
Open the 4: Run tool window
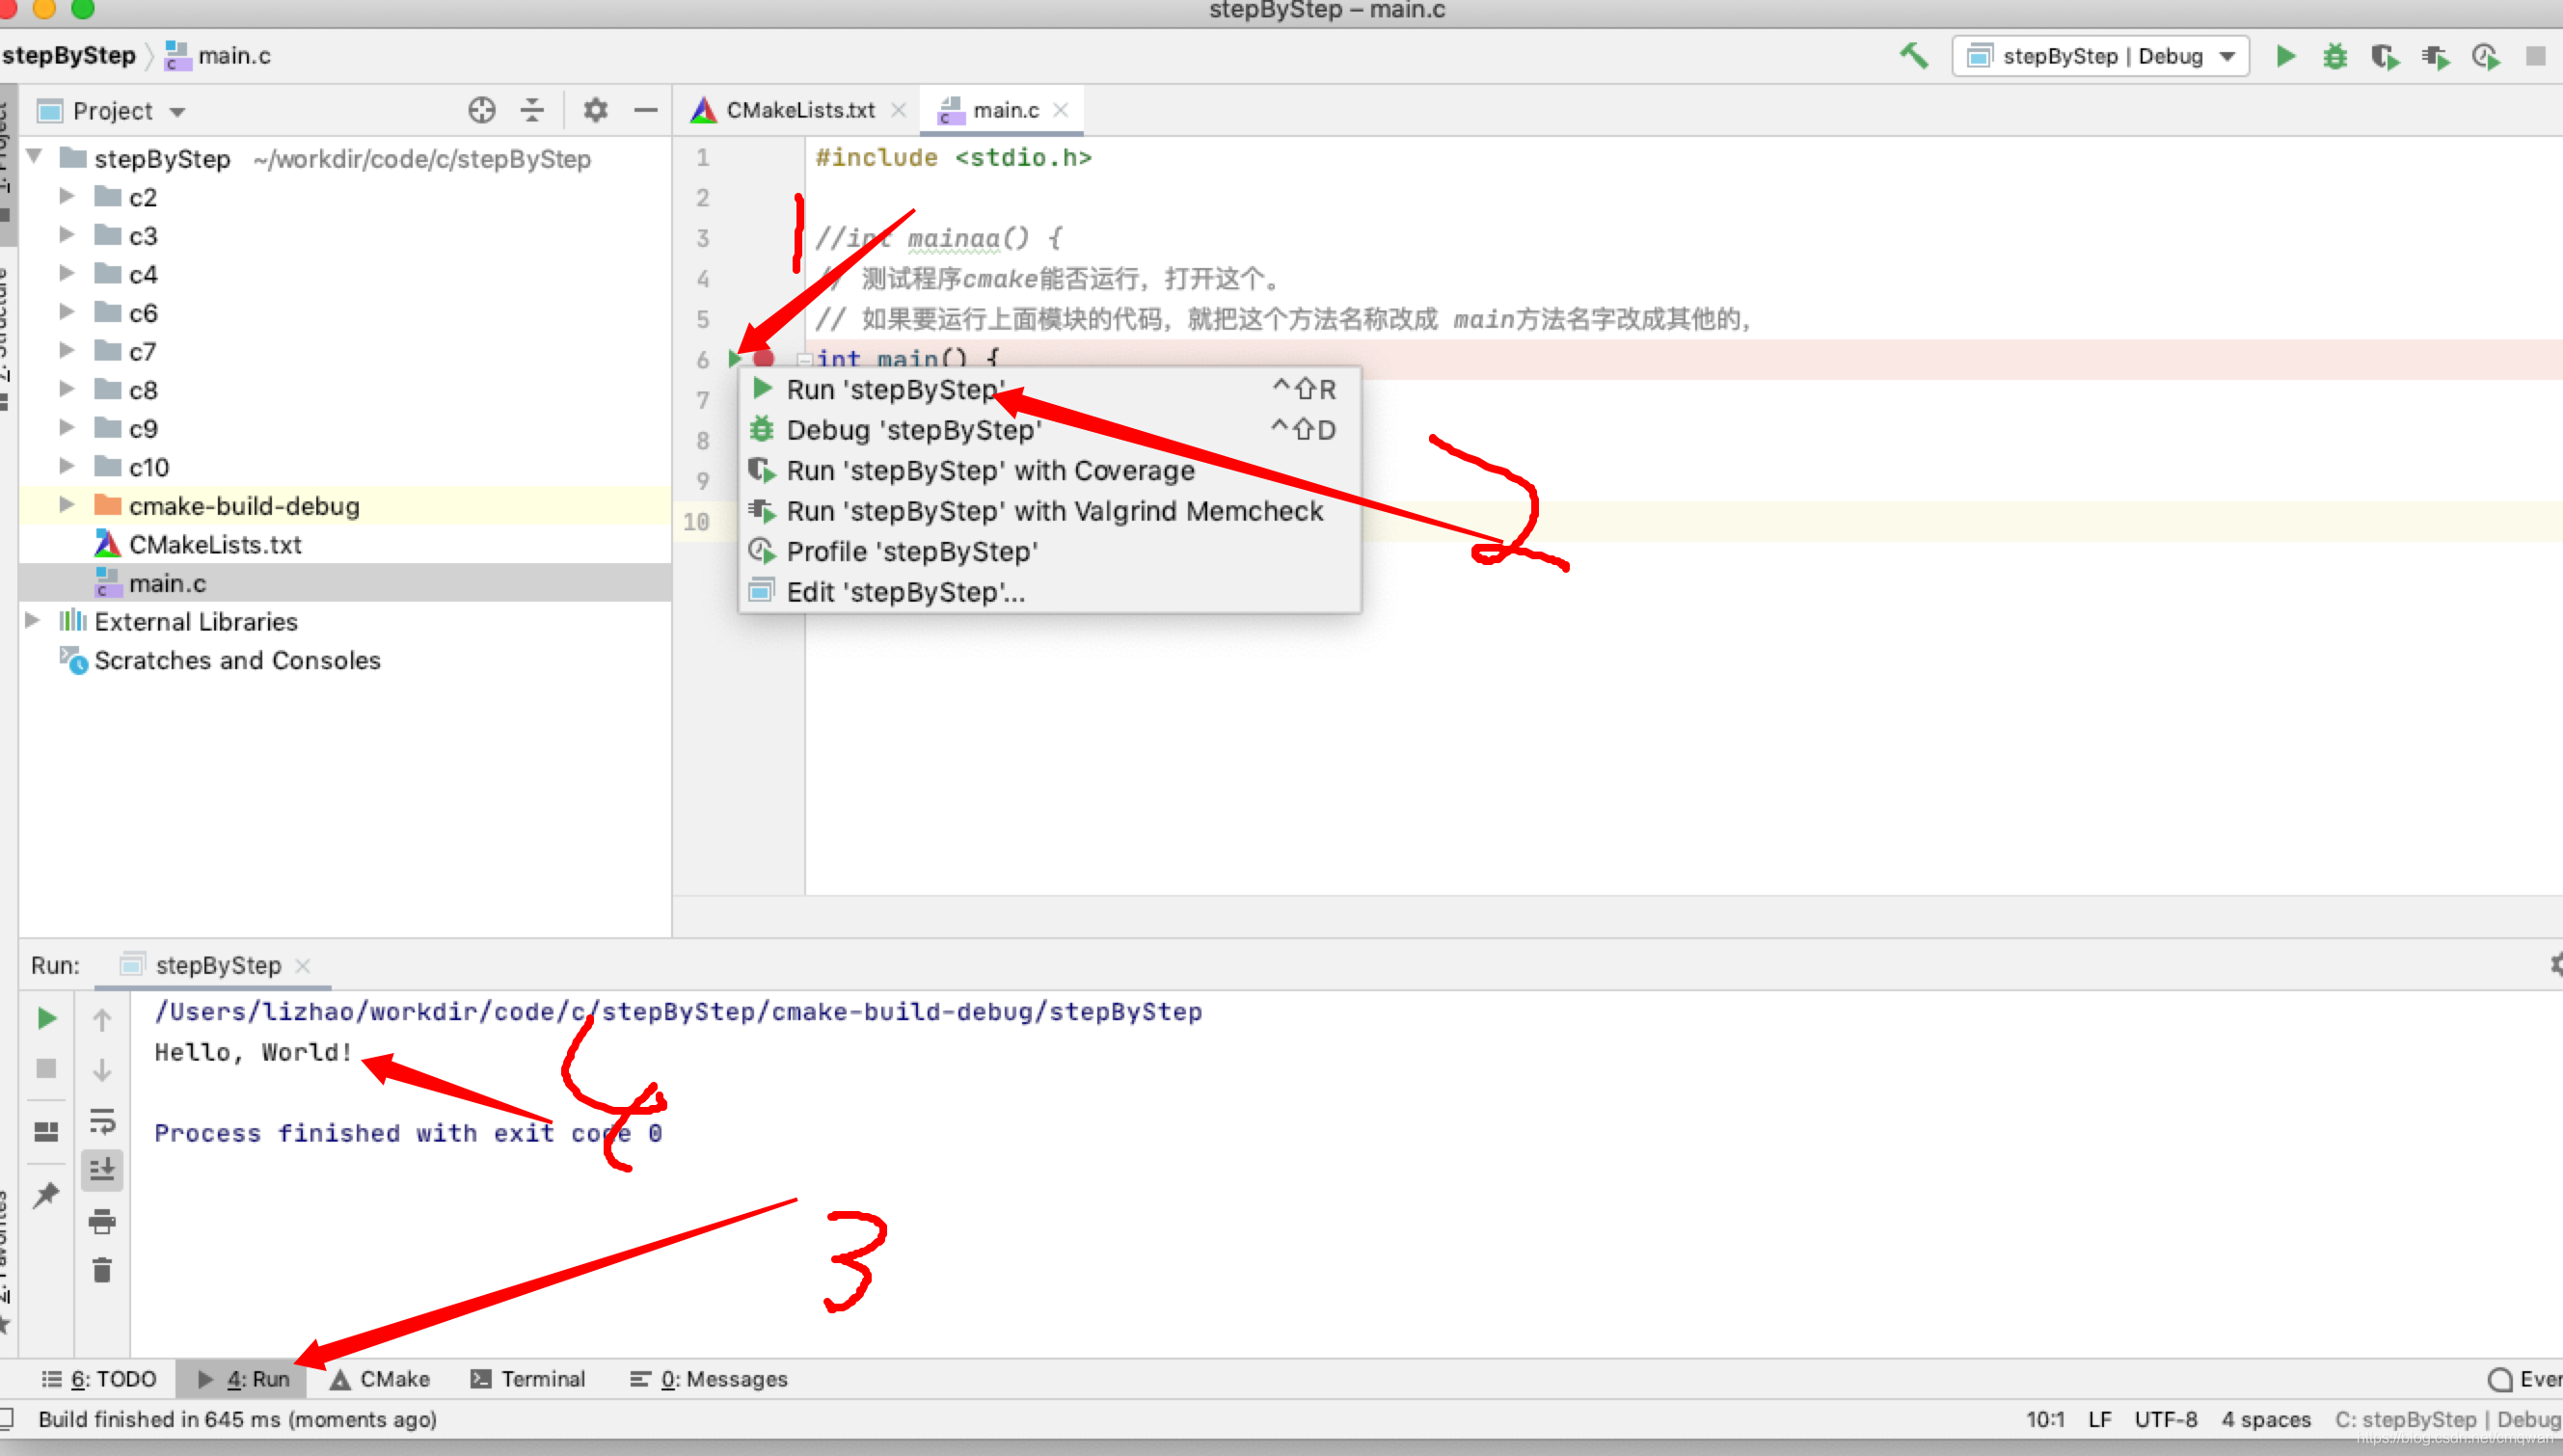coord(243,1379)
